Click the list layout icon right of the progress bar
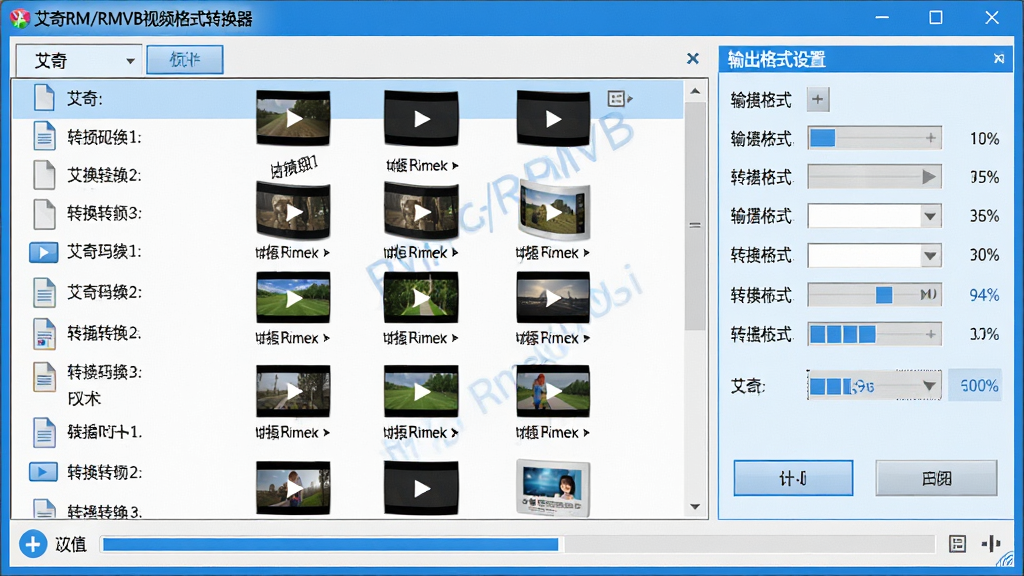Viewport: 1024px width, 576px height. tap(957, 543)
